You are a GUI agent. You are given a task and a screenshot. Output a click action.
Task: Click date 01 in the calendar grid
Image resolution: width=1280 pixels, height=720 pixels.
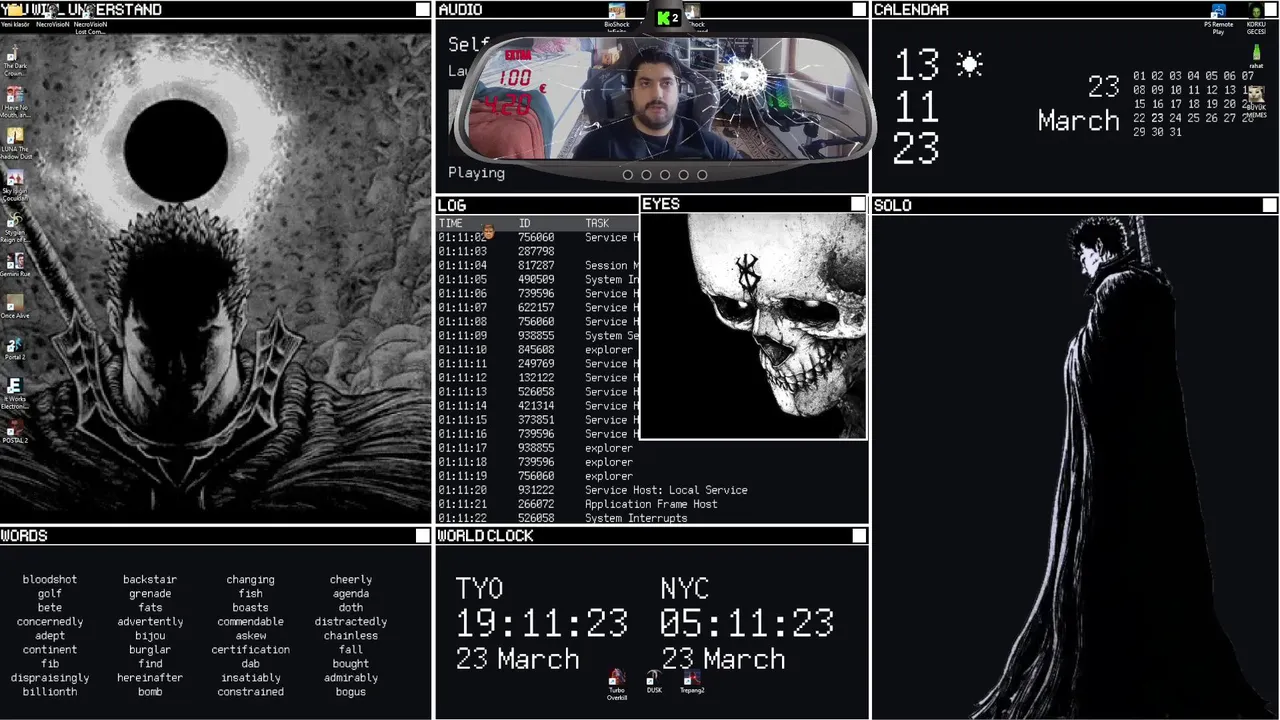1139,76
